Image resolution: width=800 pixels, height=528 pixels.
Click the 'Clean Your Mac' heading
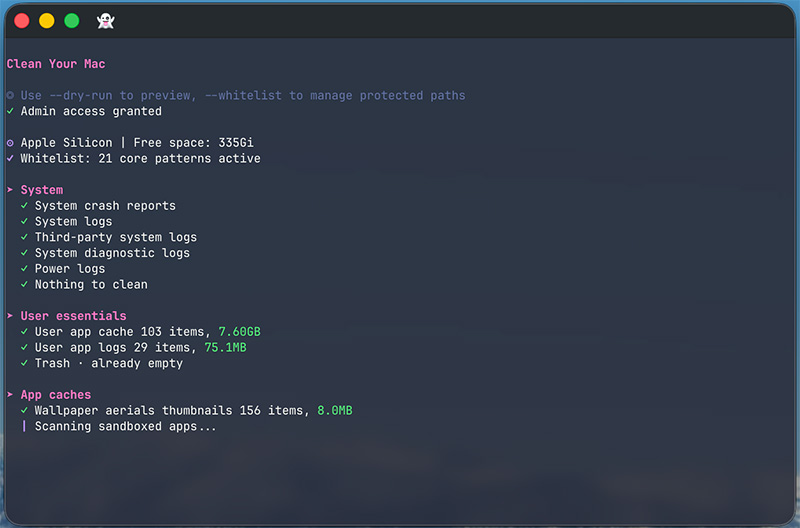click(56, 64)
